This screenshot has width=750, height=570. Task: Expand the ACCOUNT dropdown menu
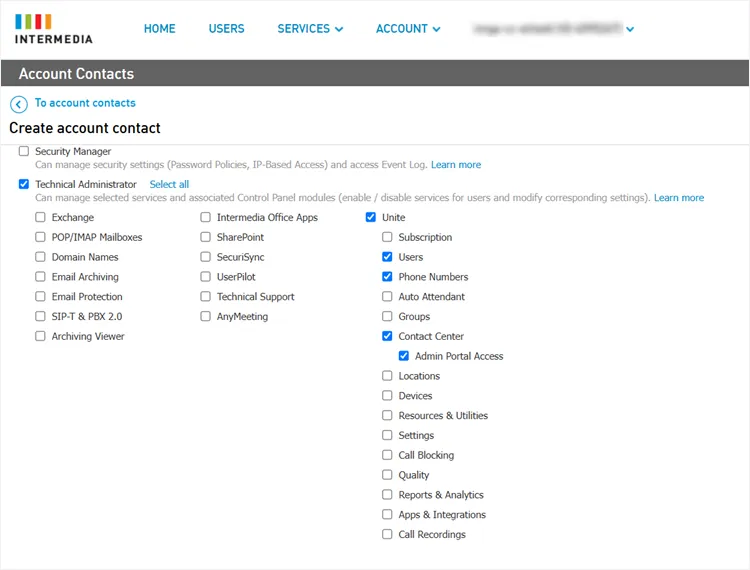coord(408,29)
